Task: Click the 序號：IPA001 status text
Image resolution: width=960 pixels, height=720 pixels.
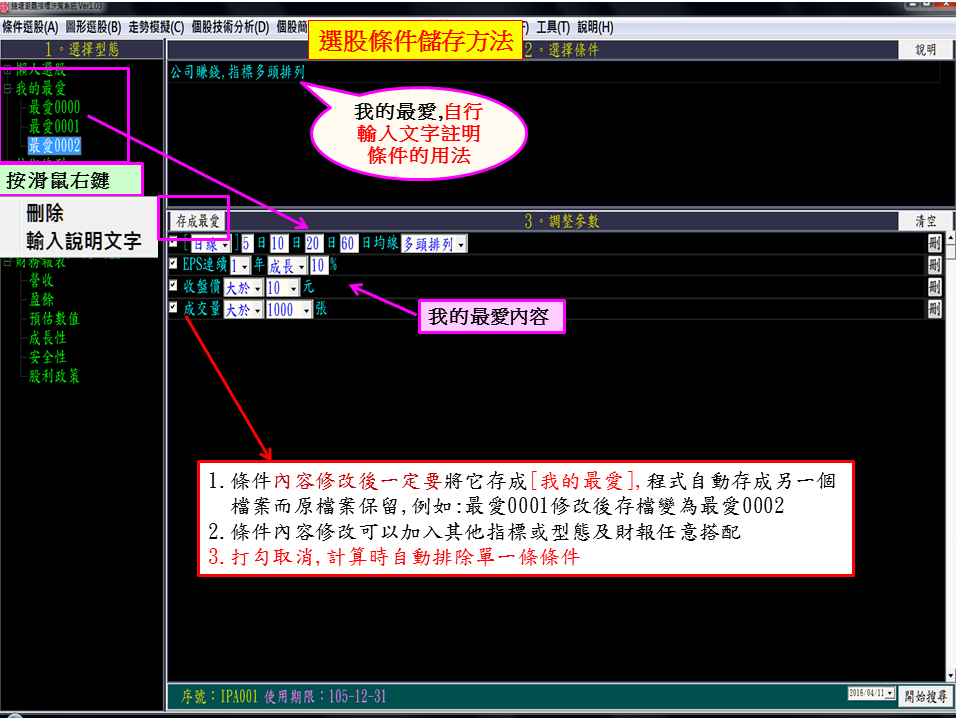Action: click(219, 696)
